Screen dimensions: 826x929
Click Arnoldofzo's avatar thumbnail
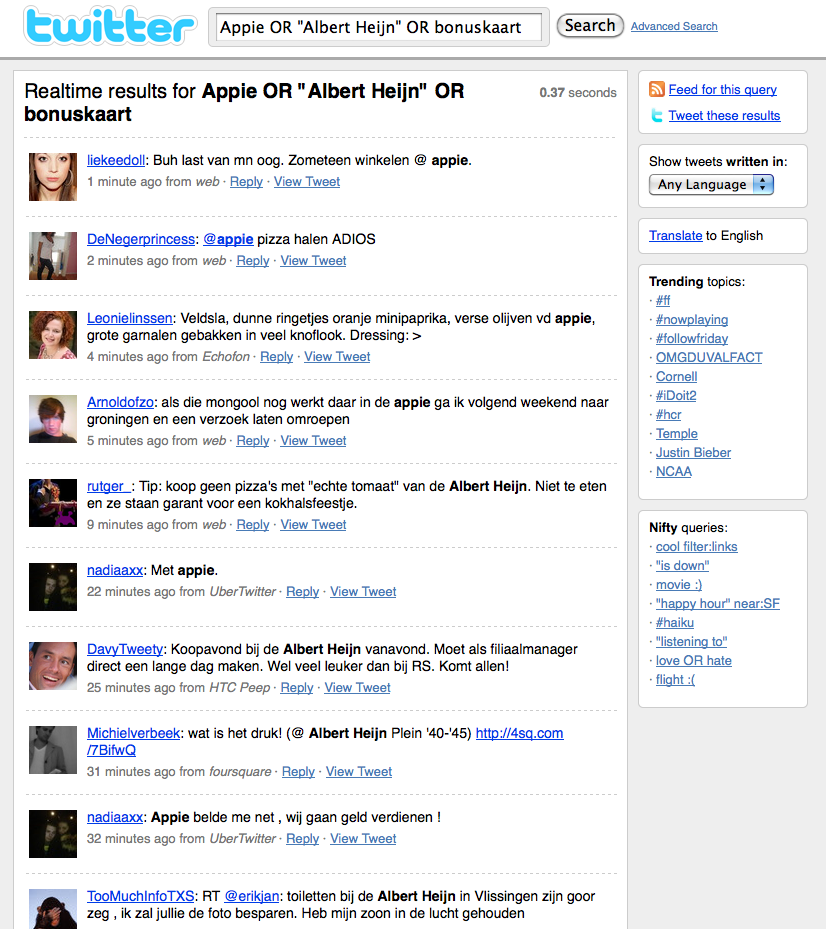(x=53, y=419)
